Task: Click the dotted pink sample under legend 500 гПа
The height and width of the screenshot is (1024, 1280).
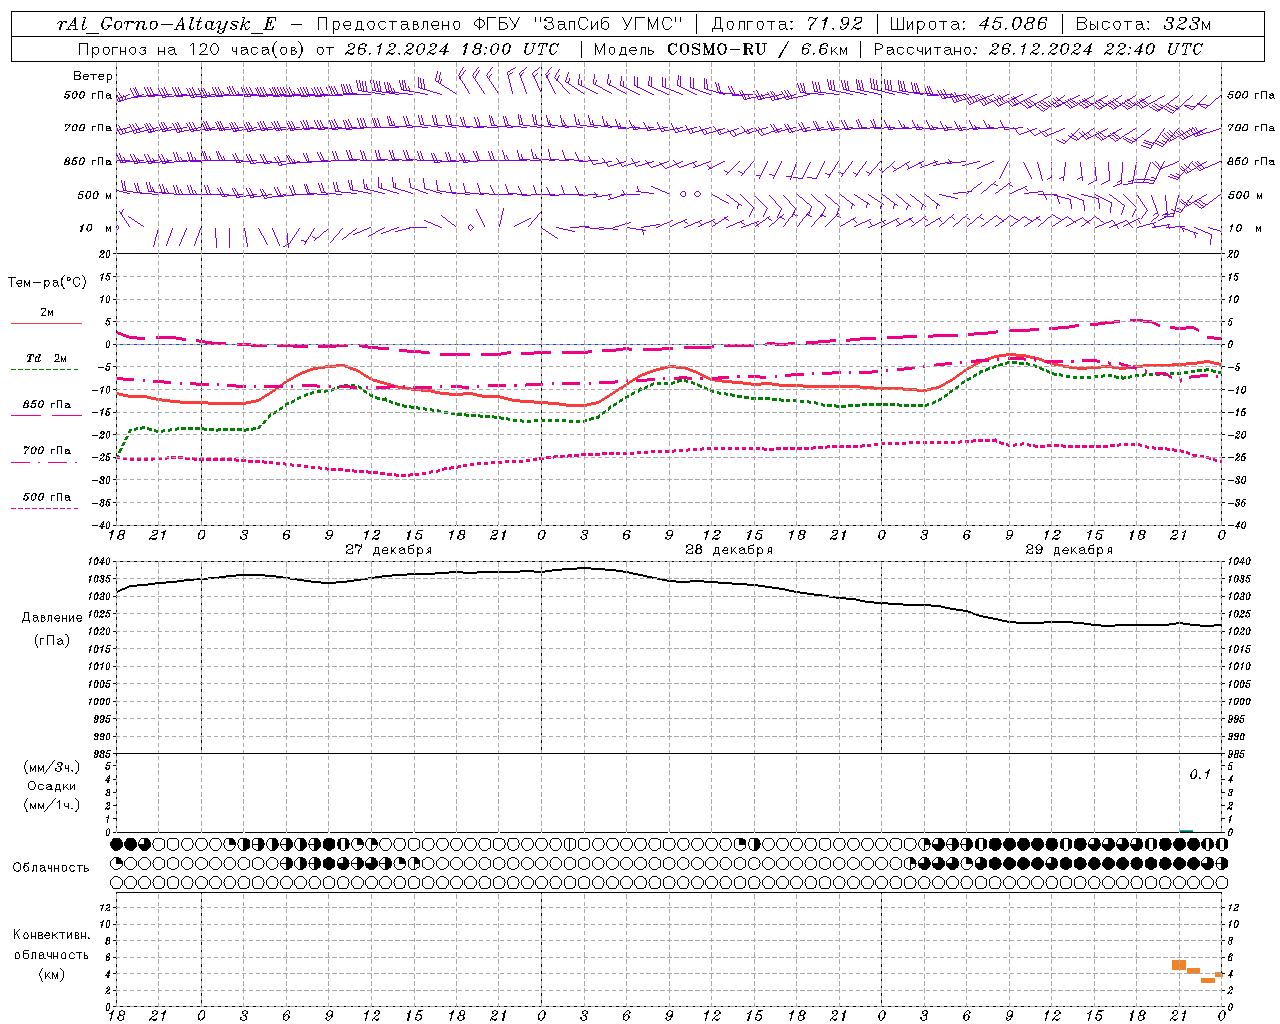Action: (x=45, y=508)
